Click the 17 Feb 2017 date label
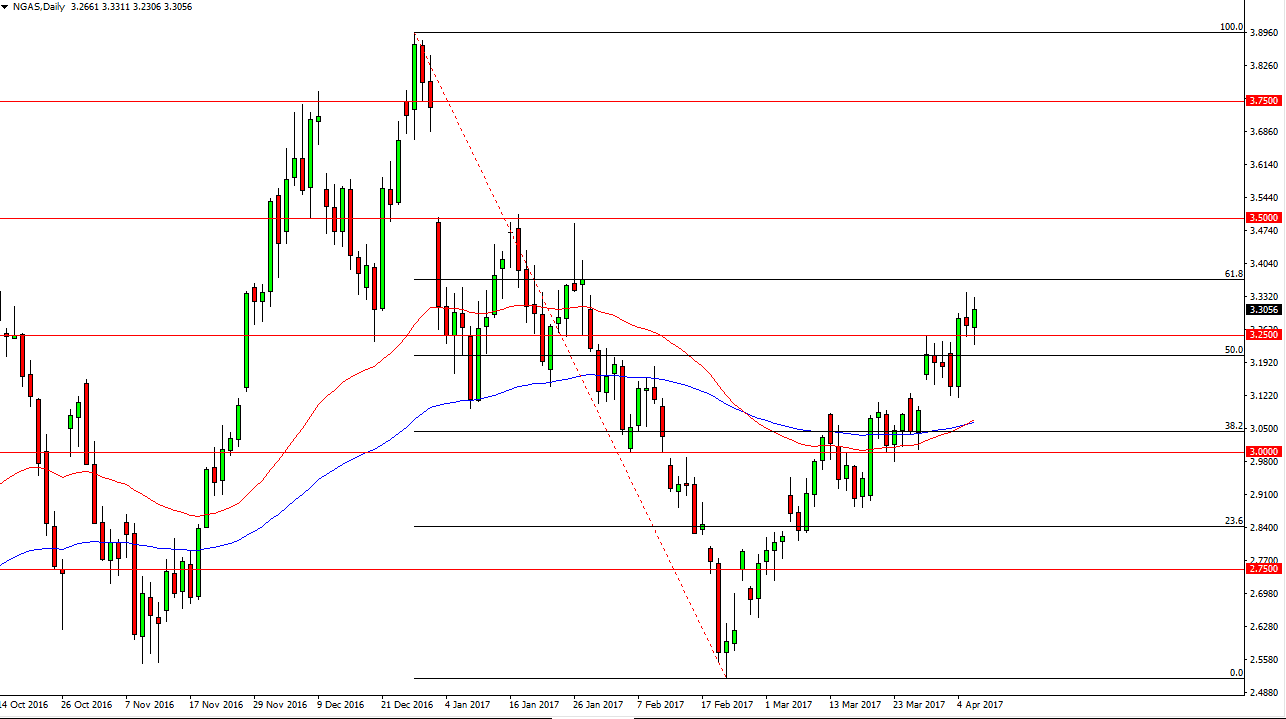Screen dimensions: 1286x719 726,704
